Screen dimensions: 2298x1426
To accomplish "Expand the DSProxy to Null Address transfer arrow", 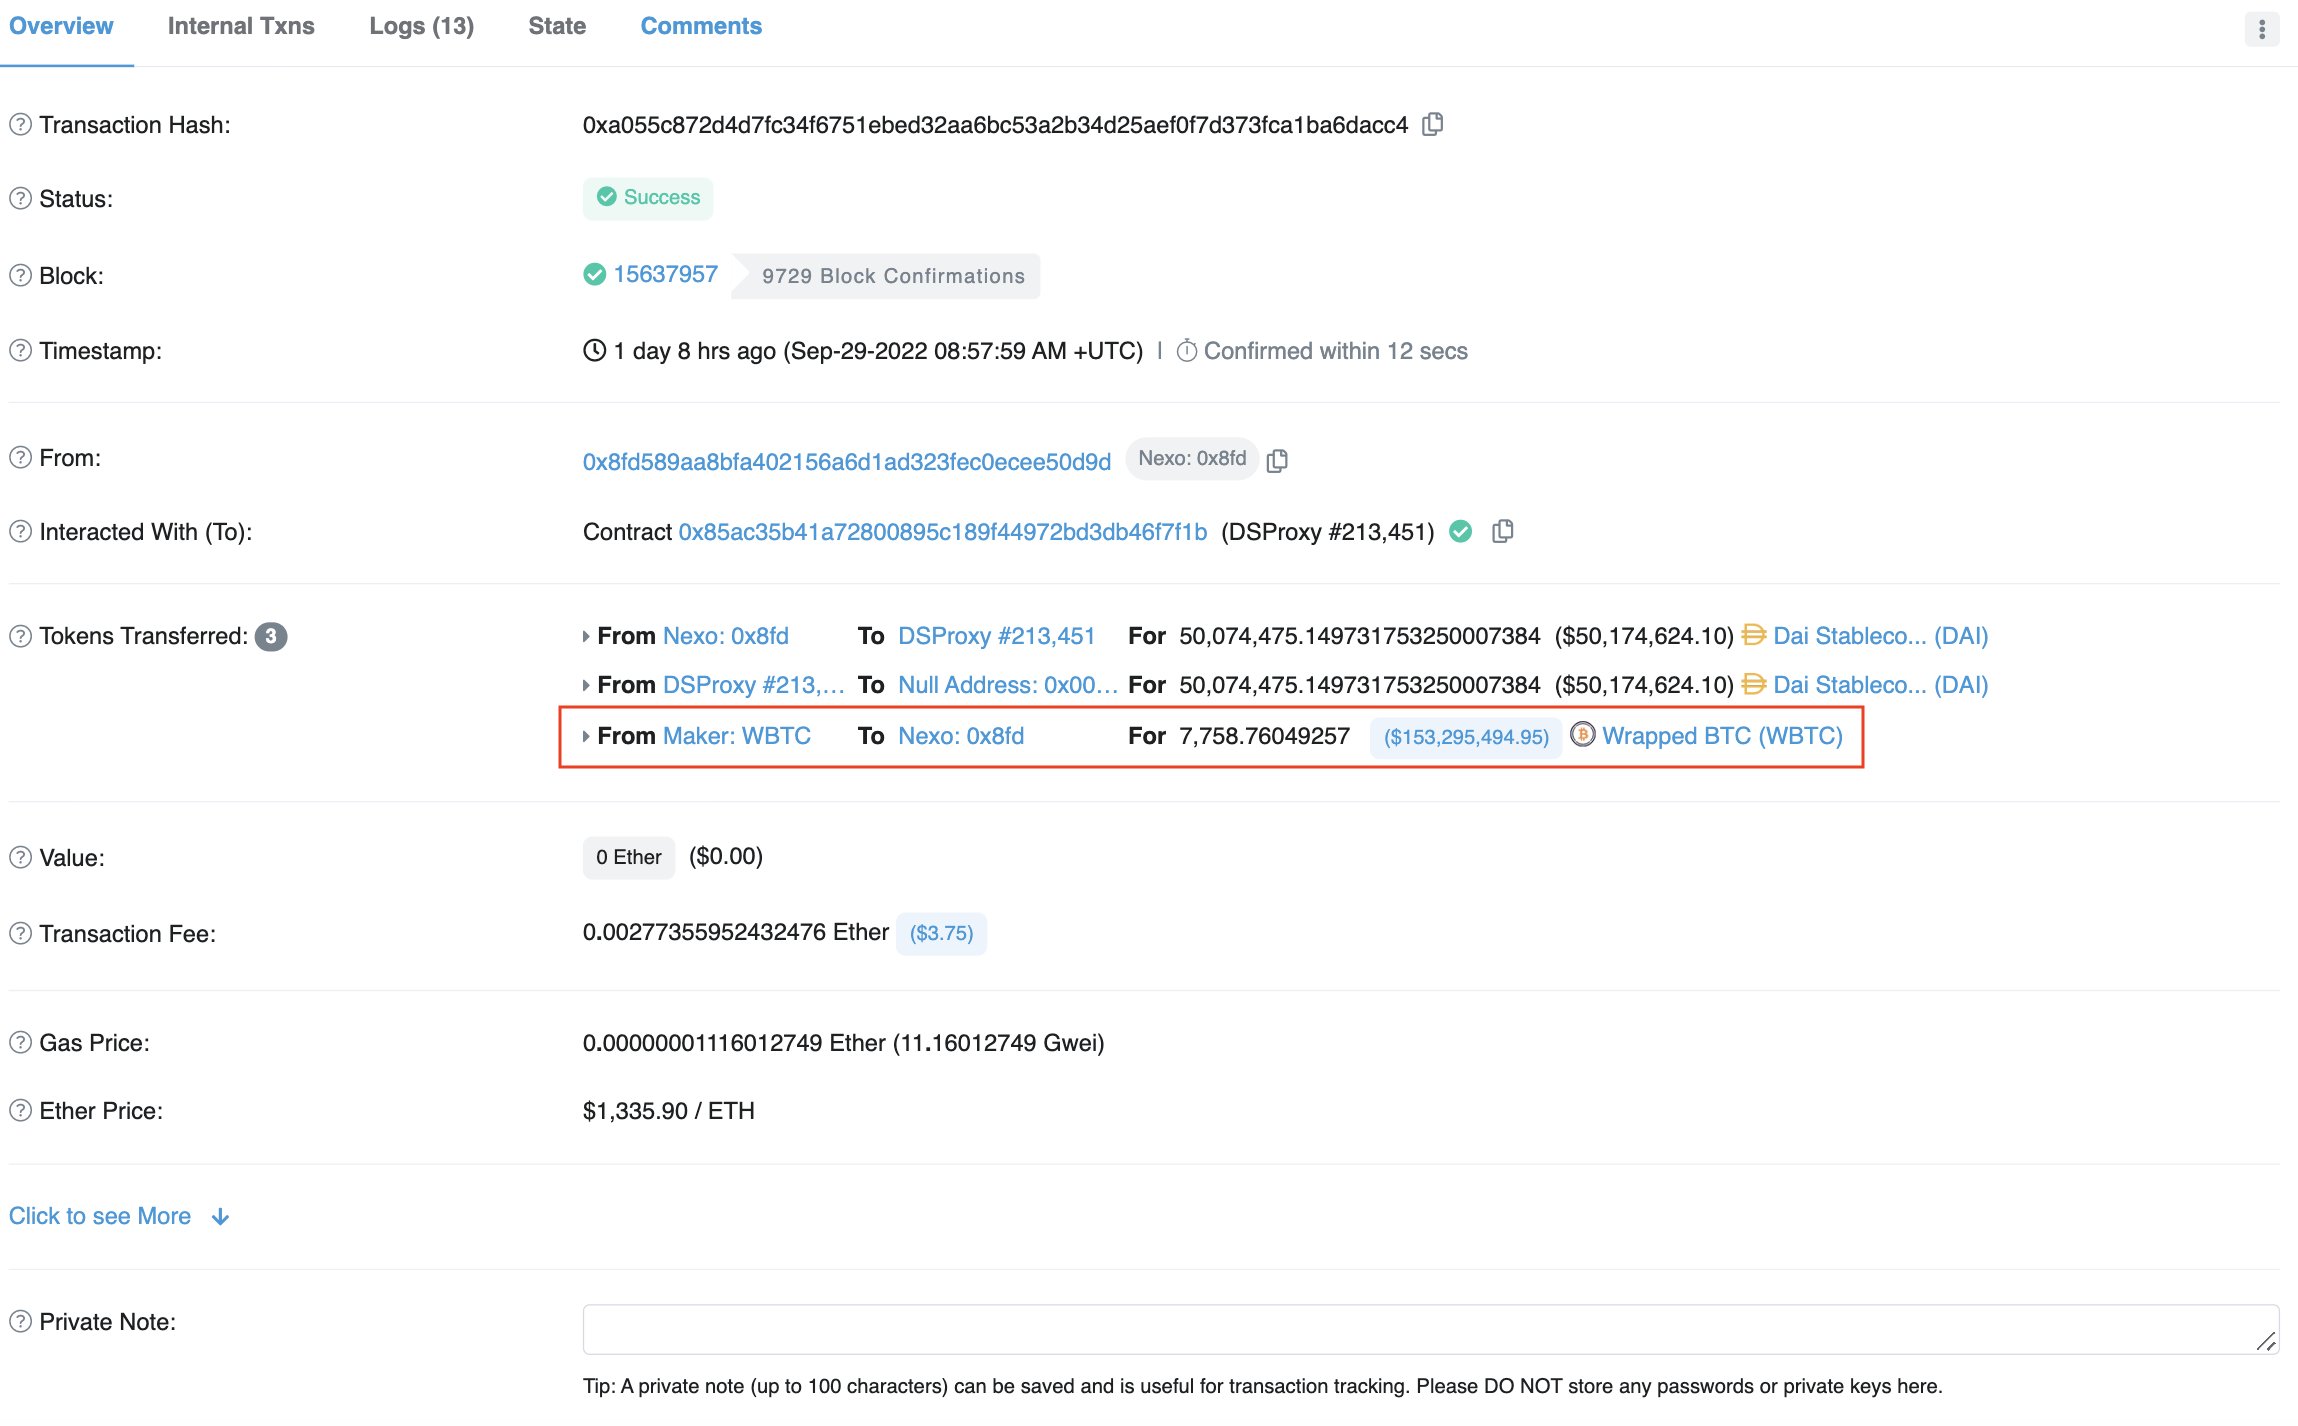I will pos(586,685).
